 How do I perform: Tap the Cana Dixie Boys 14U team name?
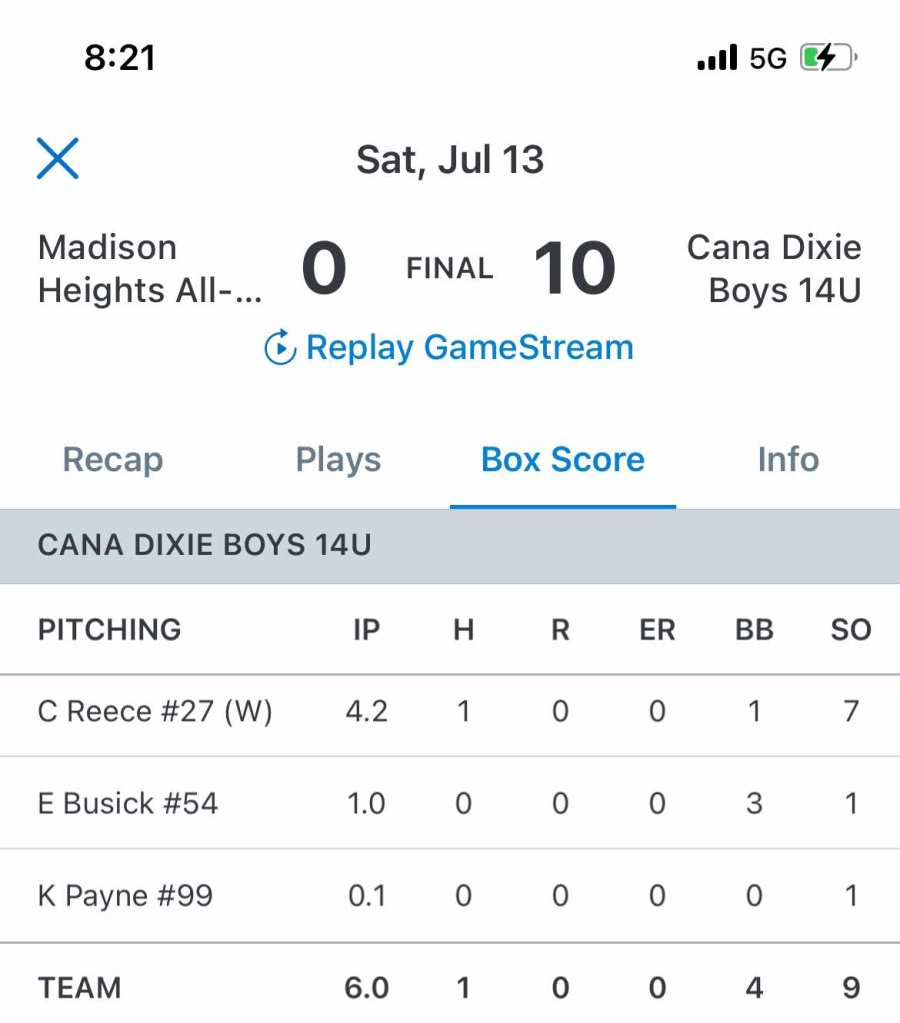774,269
